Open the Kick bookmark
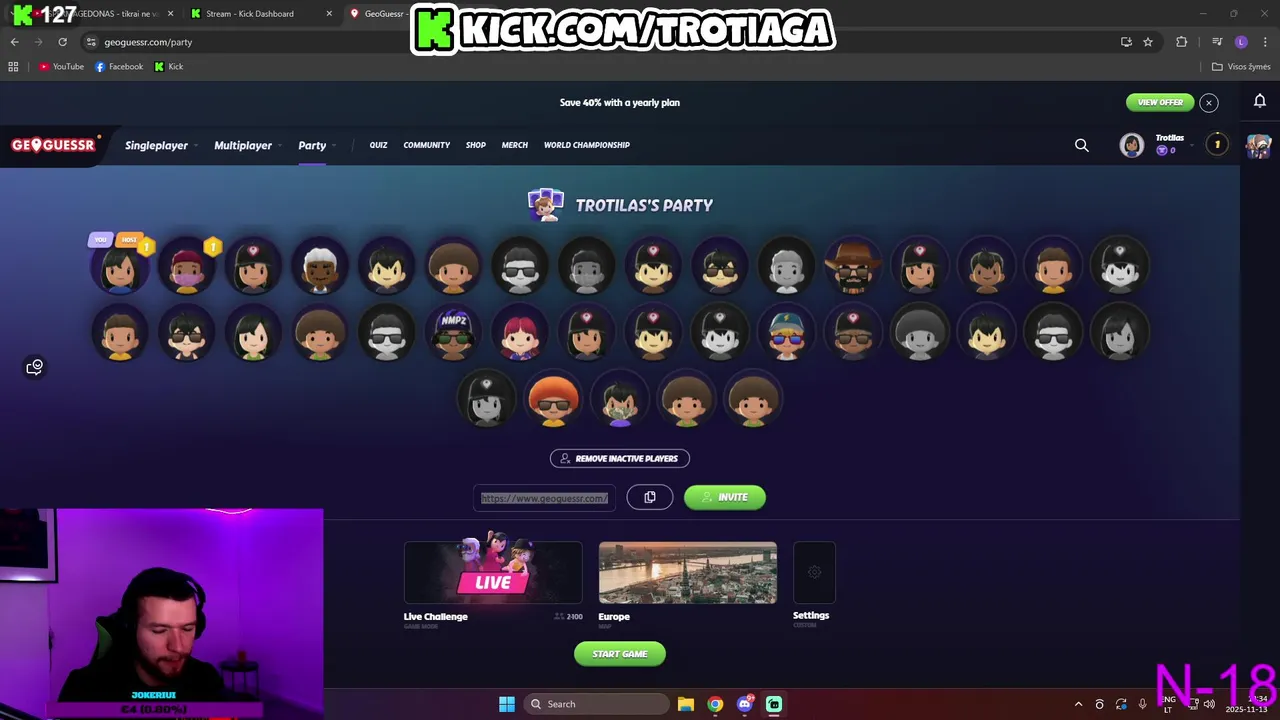The width and height of the screenshot is (1280, 720). point(169,67)
